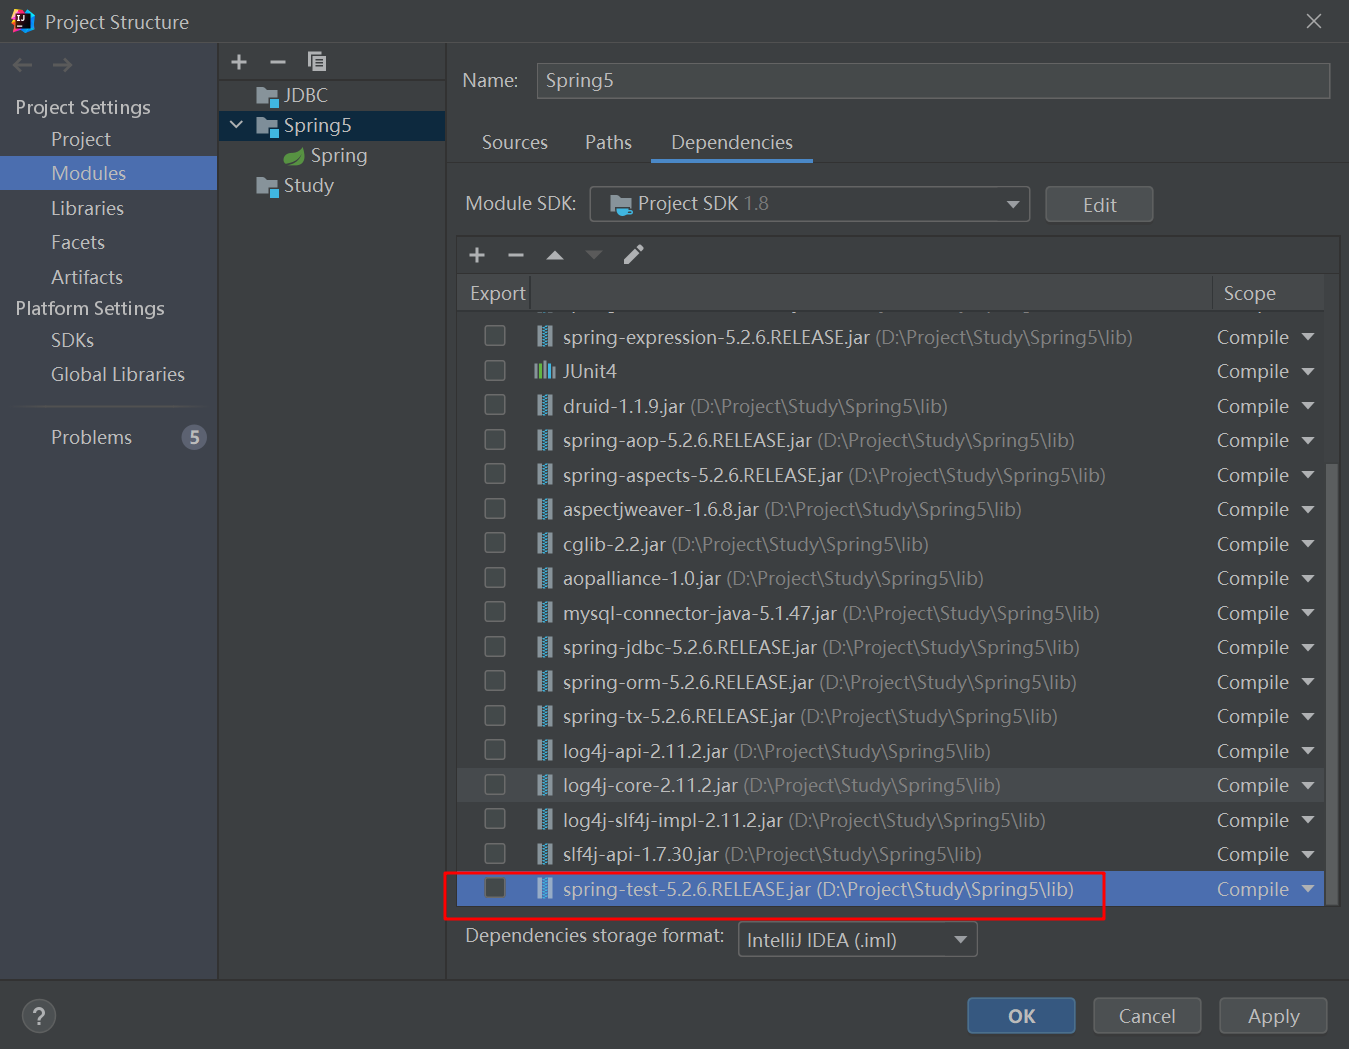This screenshot has height=1049, width=1349.
Task: Collapse the Spring5 module tree node
Action: [x=237, y=125]
